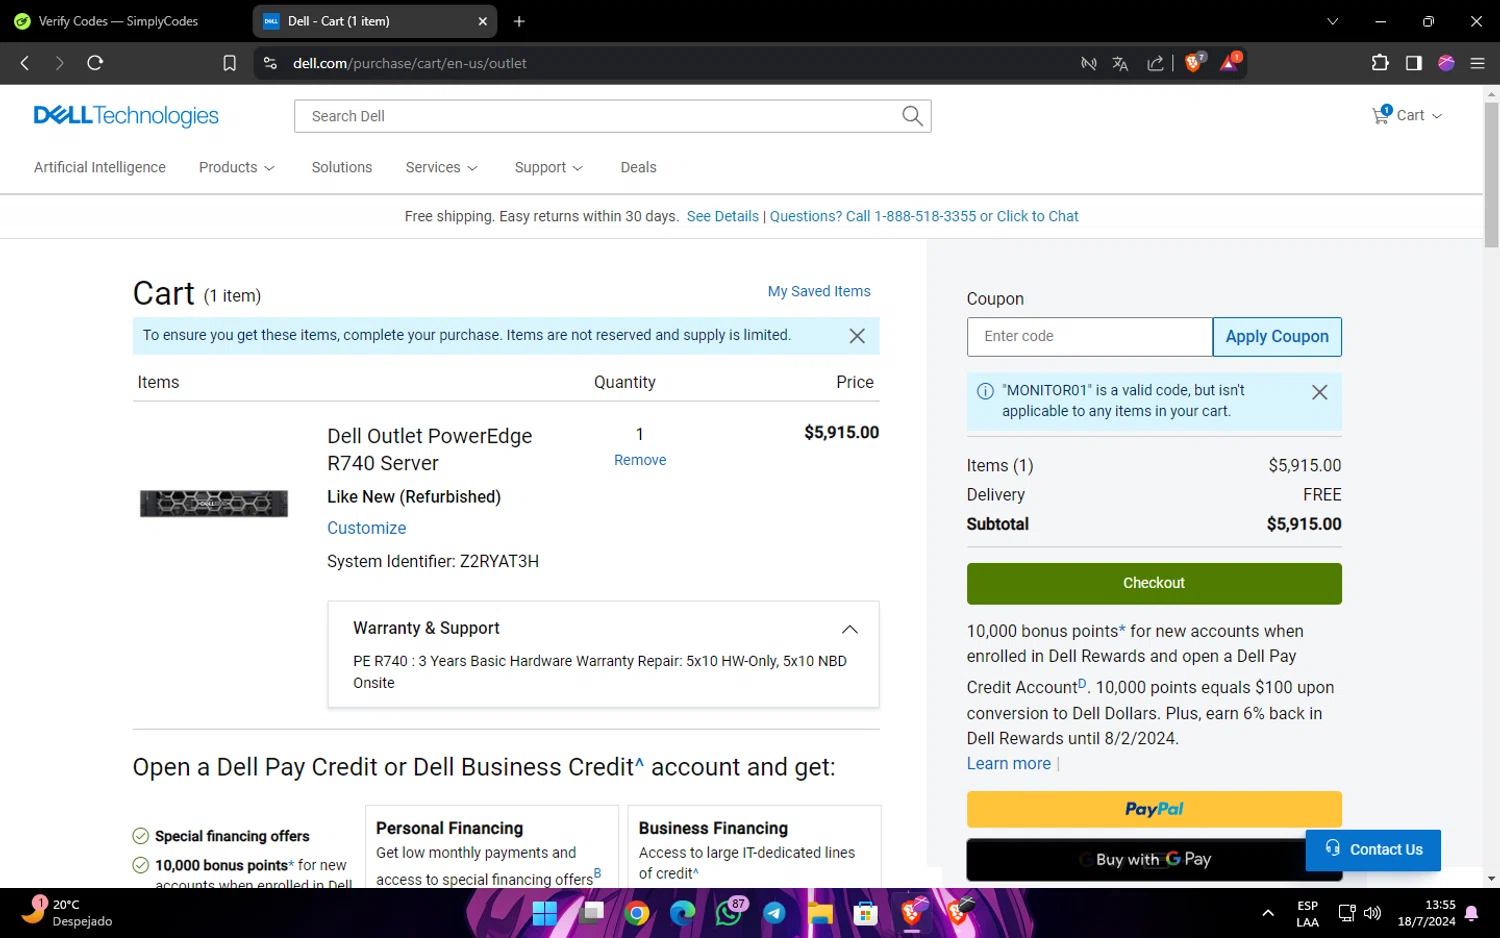Click the search magnifier icon in the Dell search box

pos(912,116)
